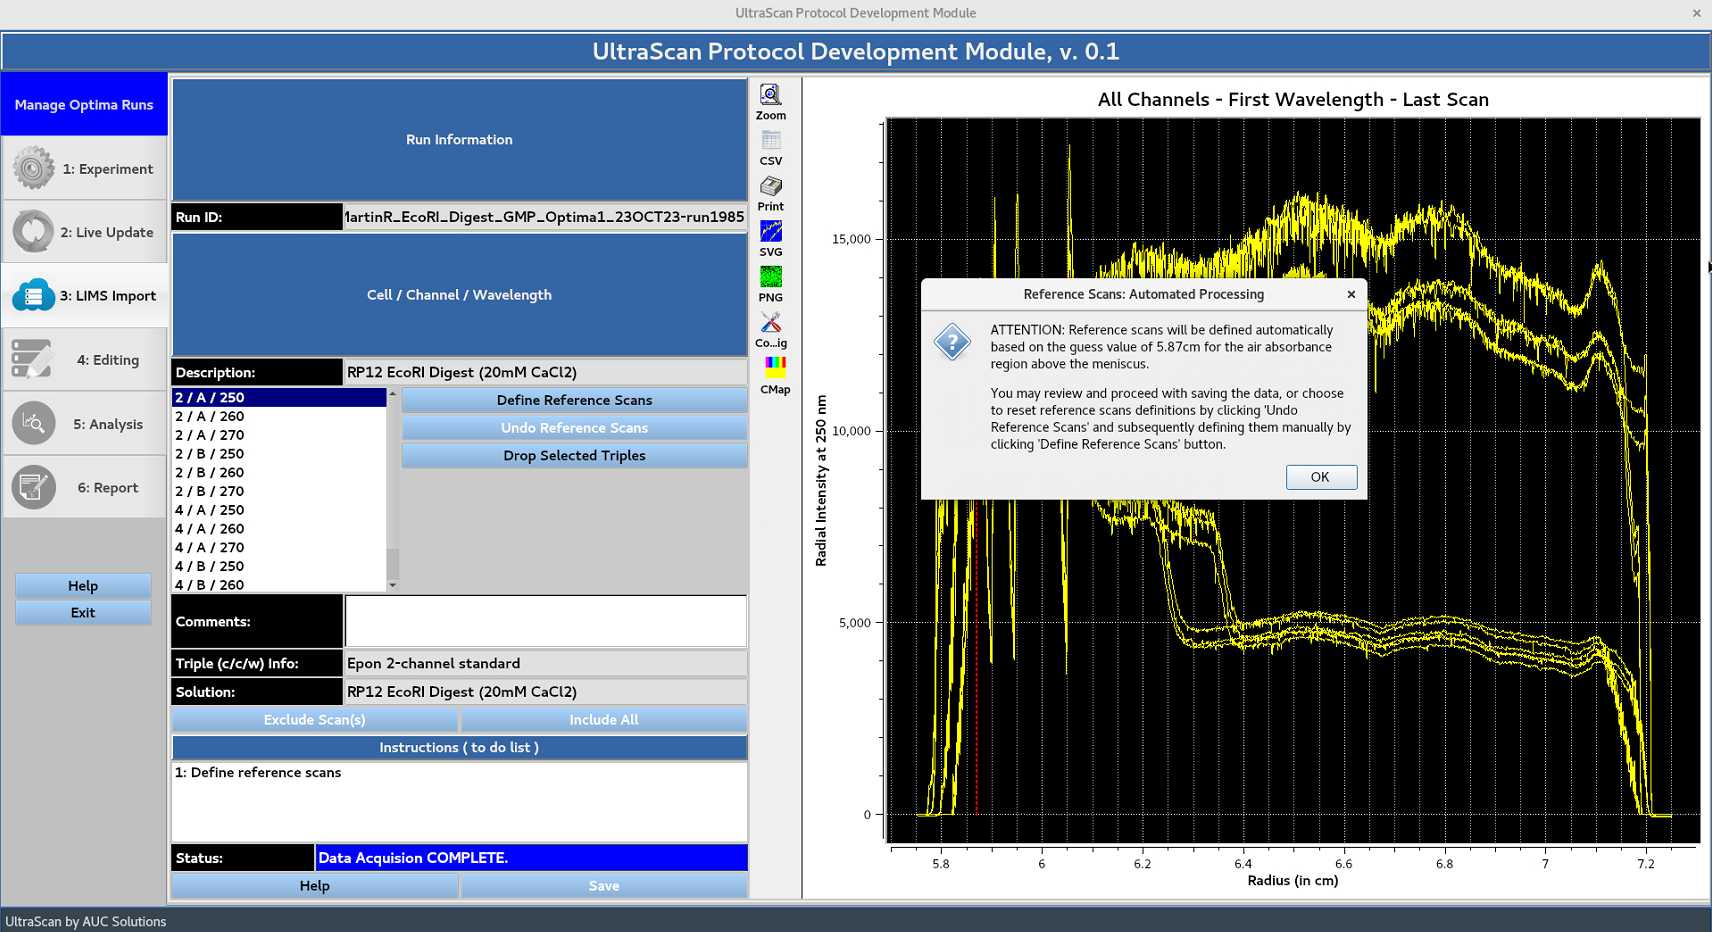Dismiss the dialog with OK
The image size is (1712, 932).
pos(1320,477)
